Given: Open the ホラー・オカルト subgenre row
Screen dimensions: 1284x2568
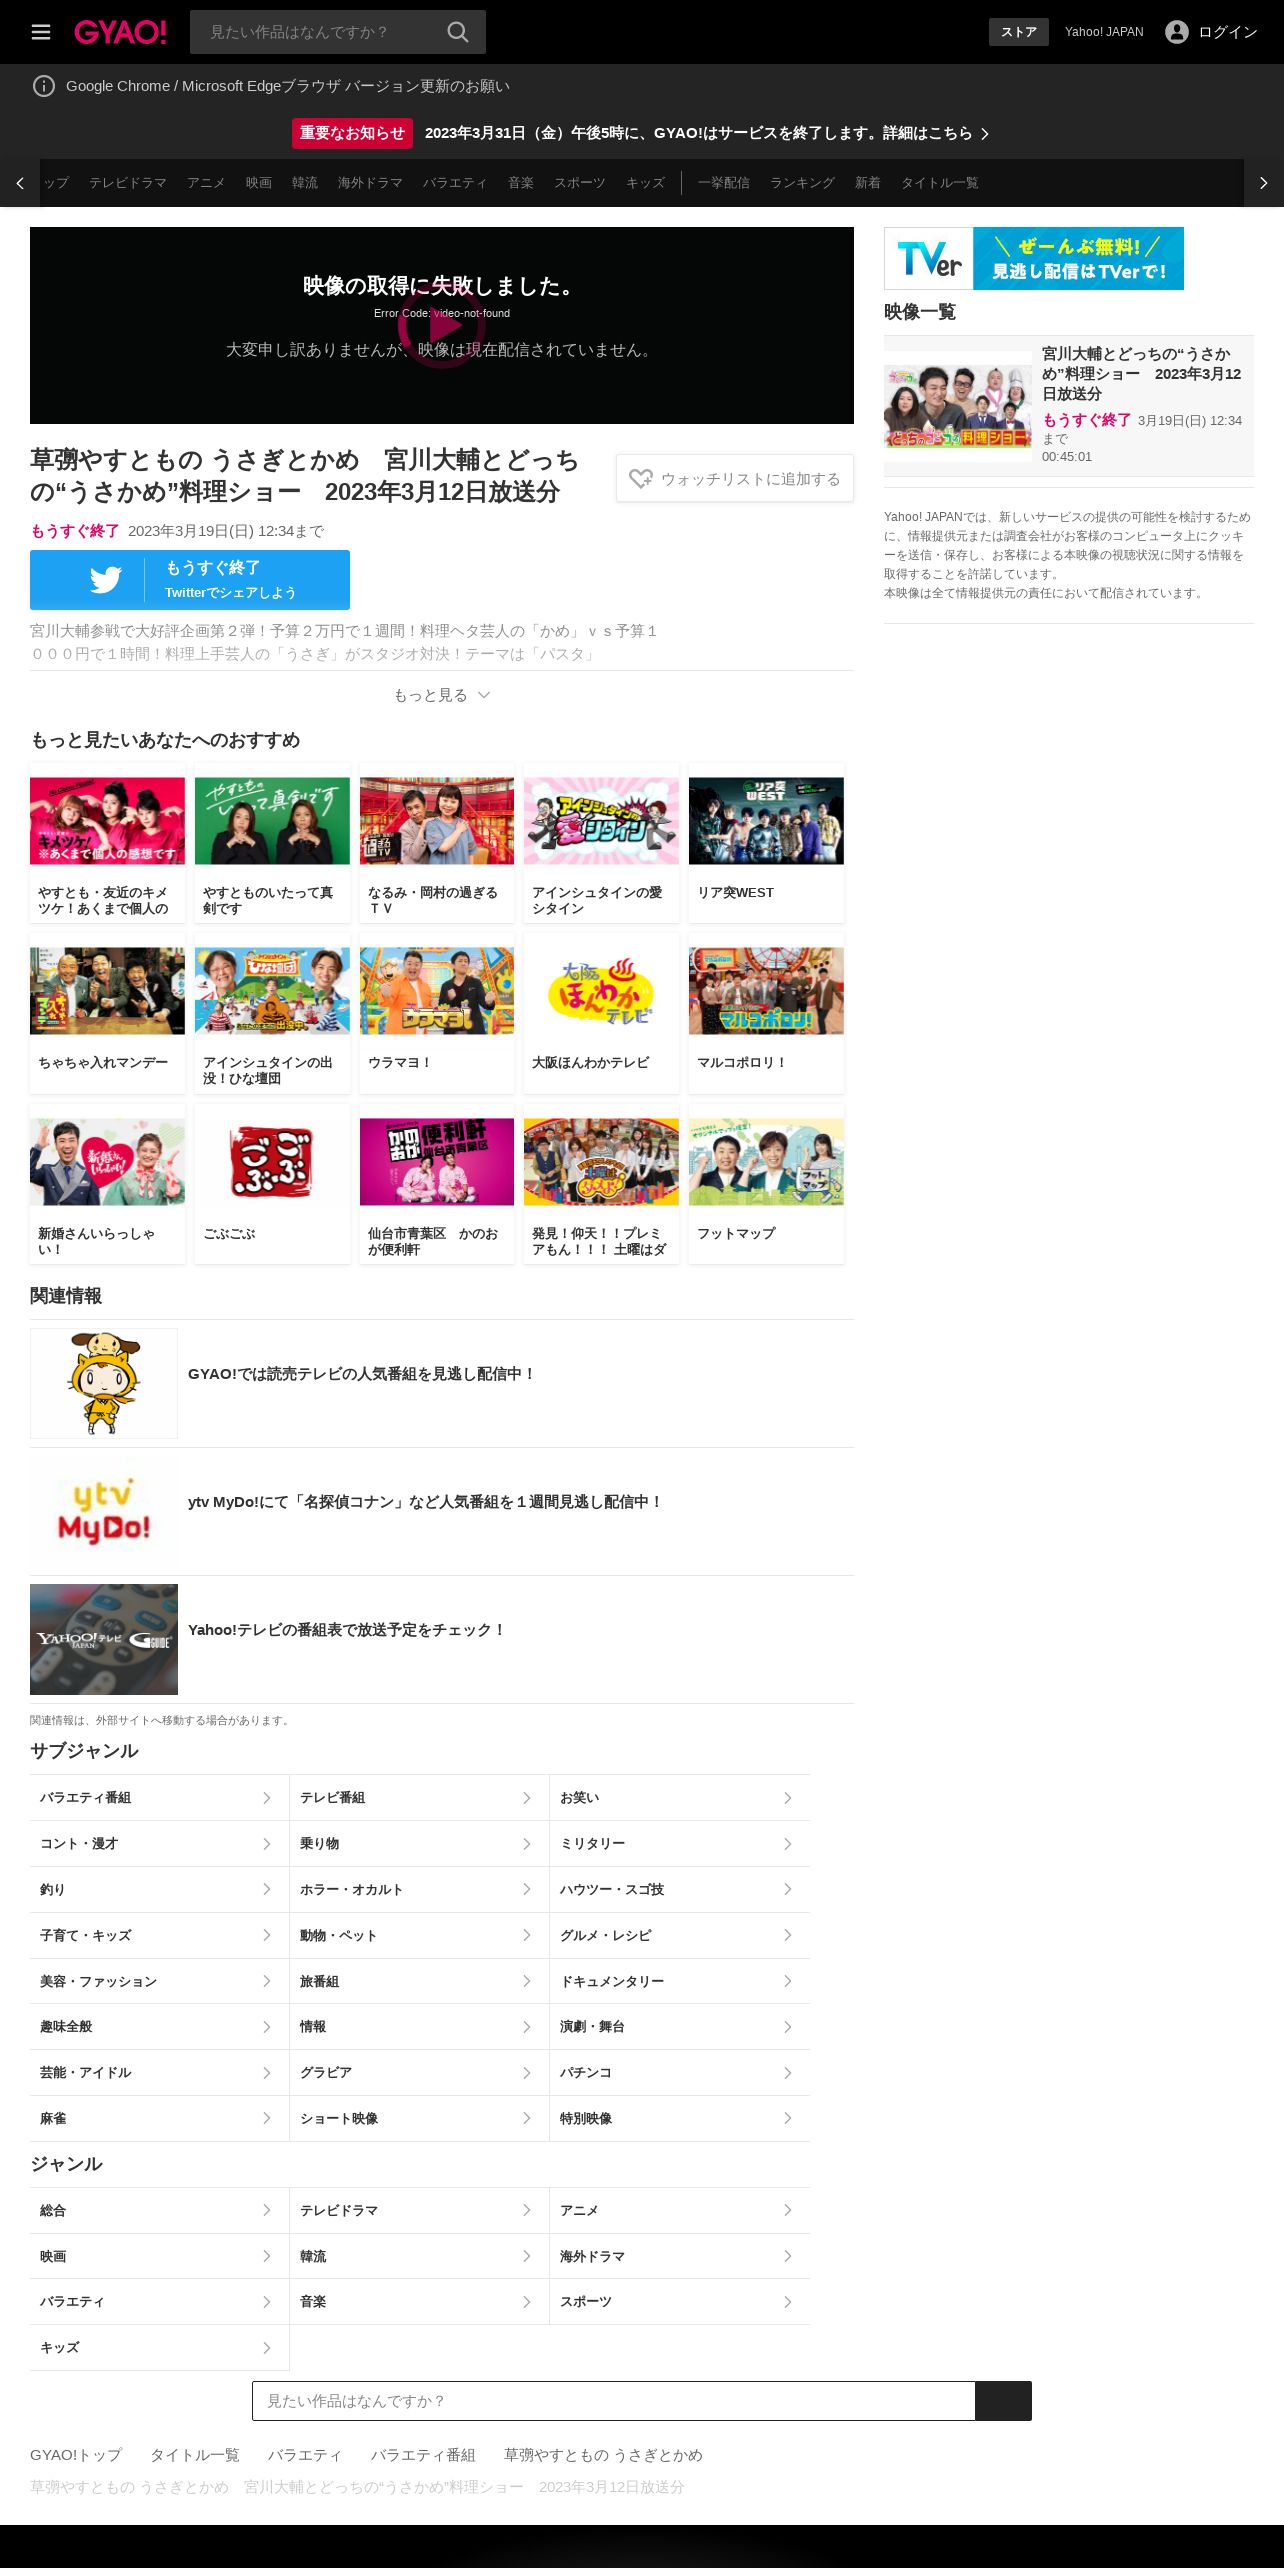Looking at the screenshot, I should pyautogui.click(x=419, y=1889).
